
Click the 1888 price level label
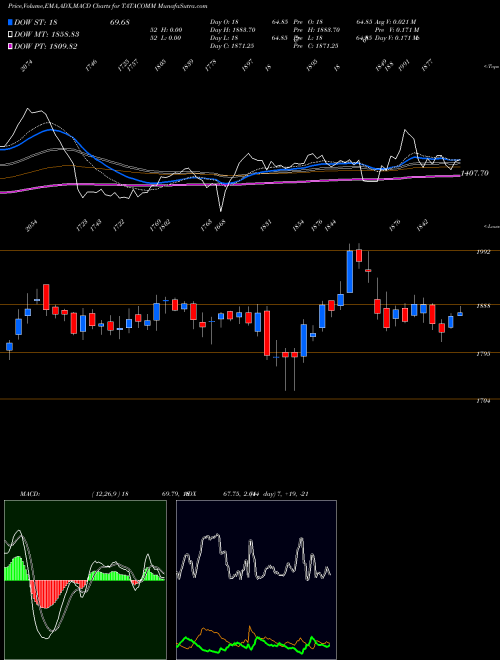pos(483,306)
